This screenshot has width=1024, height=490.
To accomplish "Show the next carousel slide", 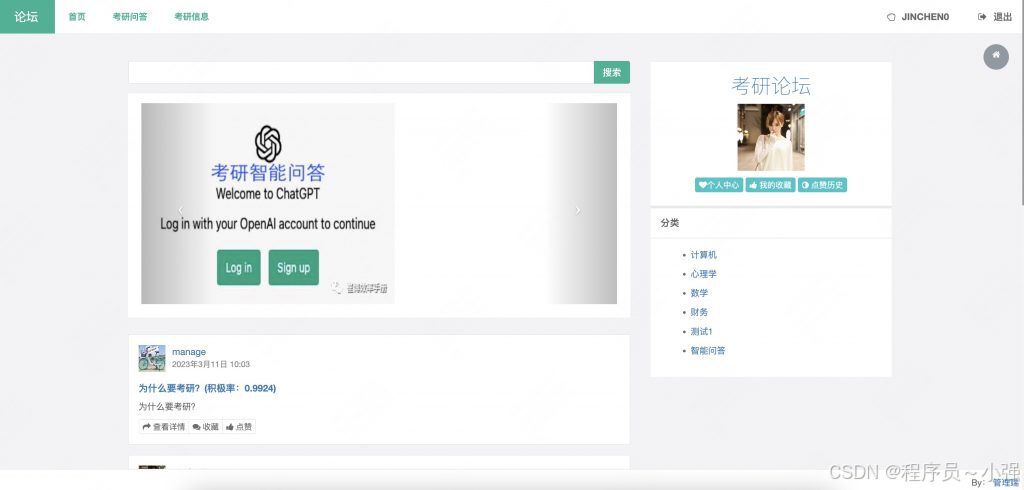I will (577, 210).
